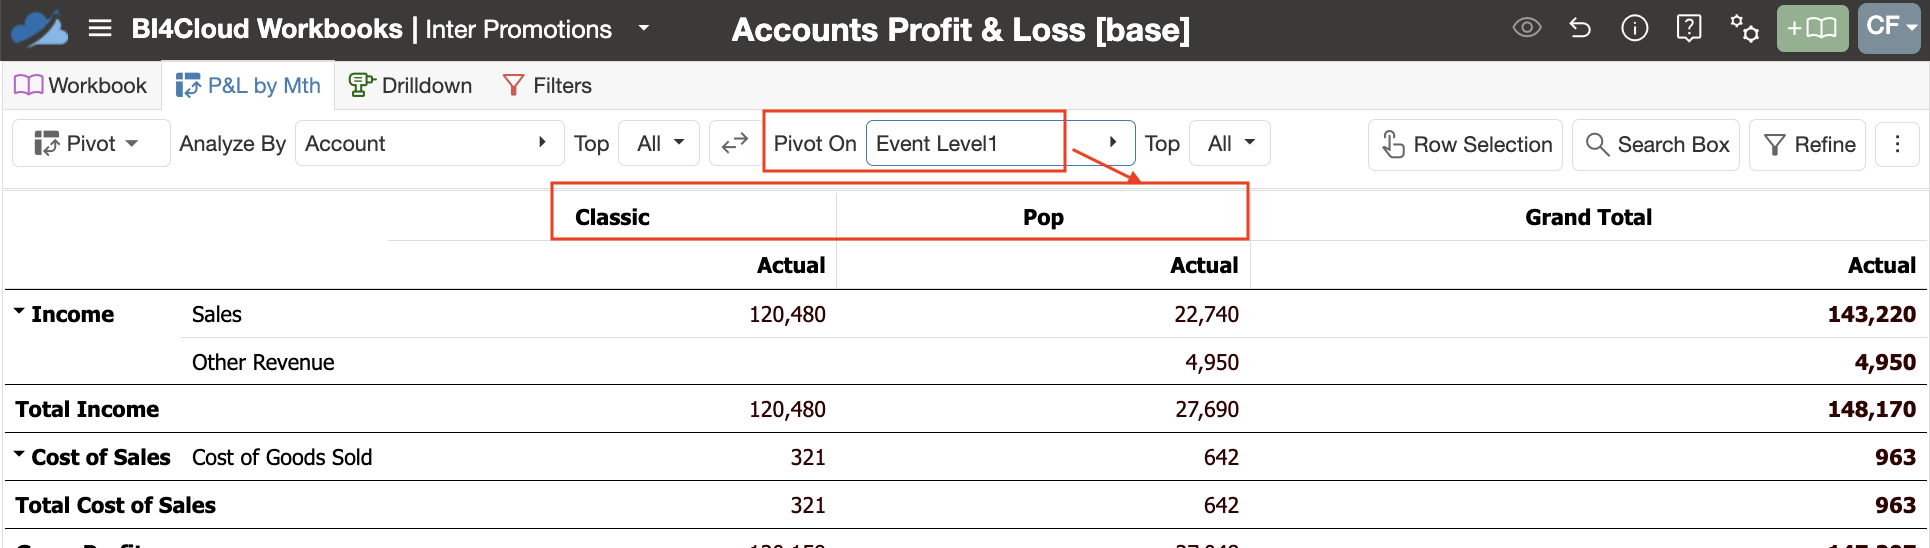Click the Pop Other Revenue value 4,950
The image size is (1930, 548).
click(x=1212, y=362)
